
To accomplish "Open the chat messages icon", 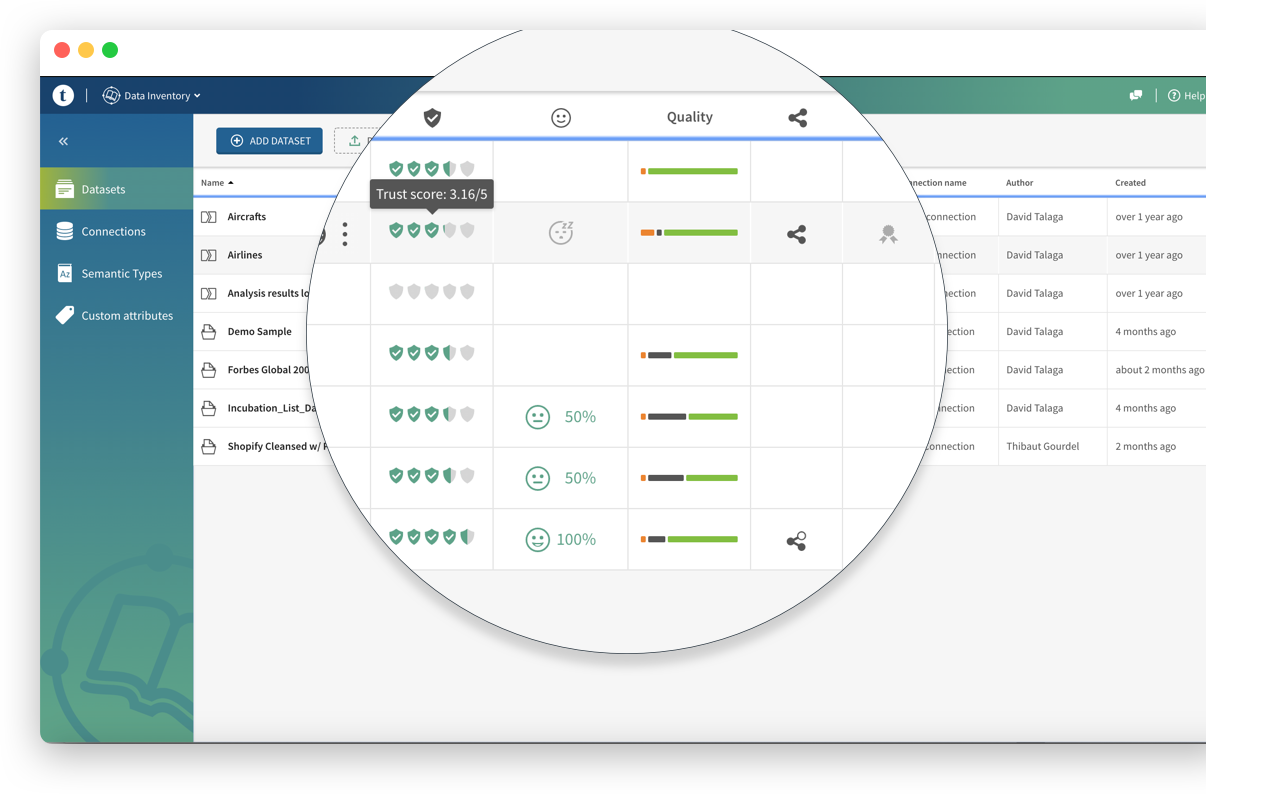I will tap(1136, 96).
